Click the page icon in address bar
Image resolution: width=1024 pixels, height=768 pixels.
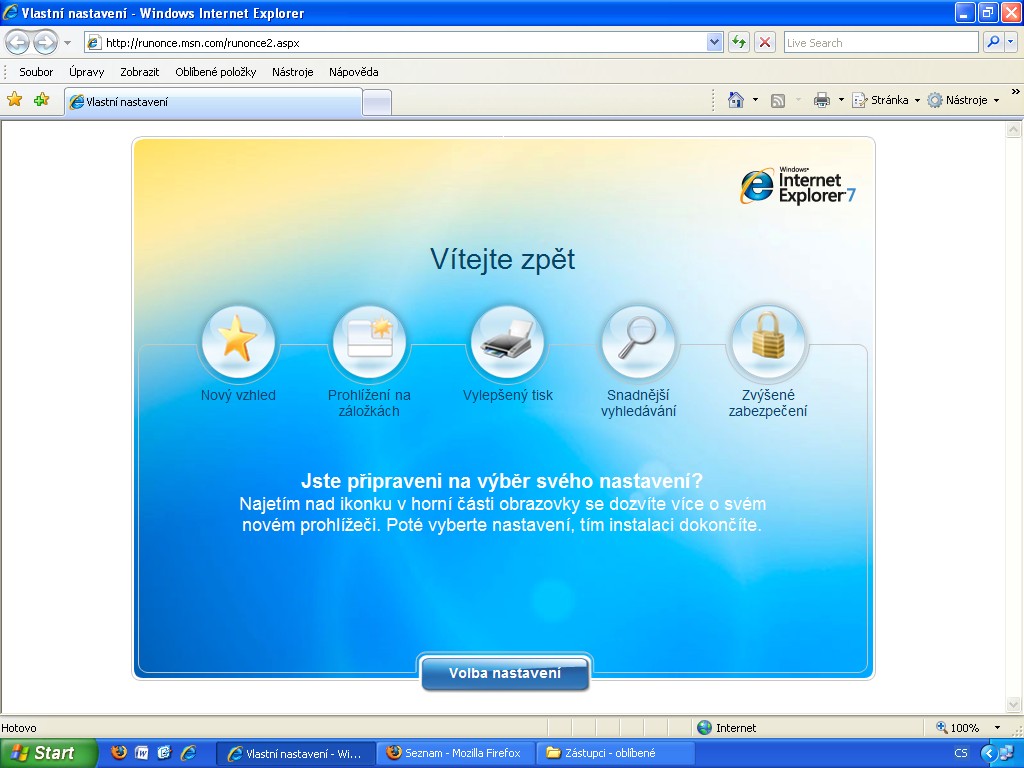[x=94, y=43]
